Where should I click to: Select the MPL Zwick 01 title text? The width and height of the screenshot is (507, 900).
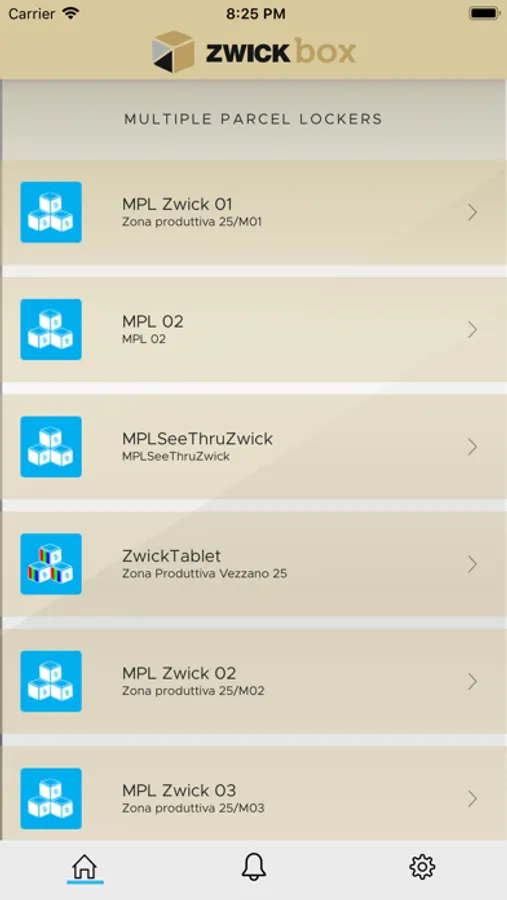[x=177, y=204]
